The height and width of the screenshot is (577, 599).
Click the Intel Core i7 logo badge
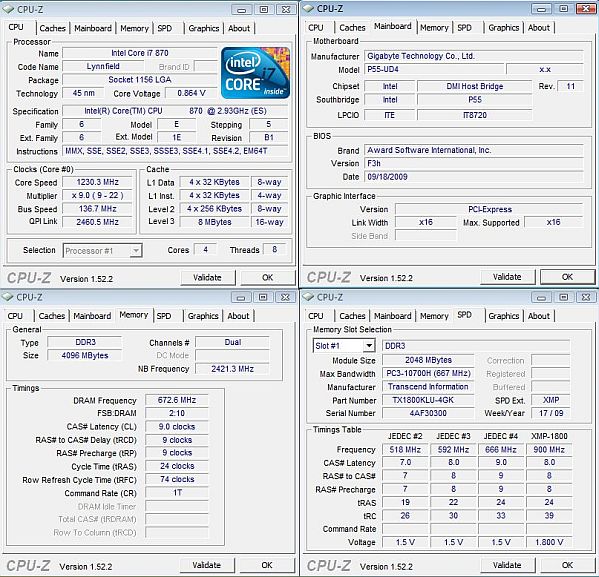(255, 73)
